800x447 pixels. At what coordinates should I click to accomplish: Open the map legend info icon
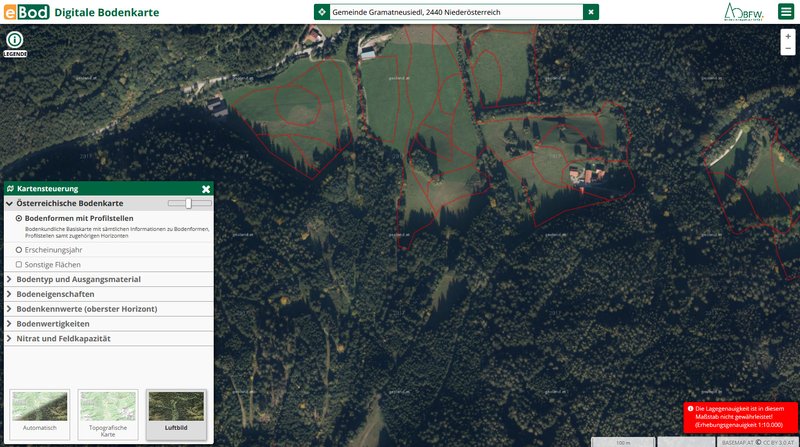click(x=14, y=40)
